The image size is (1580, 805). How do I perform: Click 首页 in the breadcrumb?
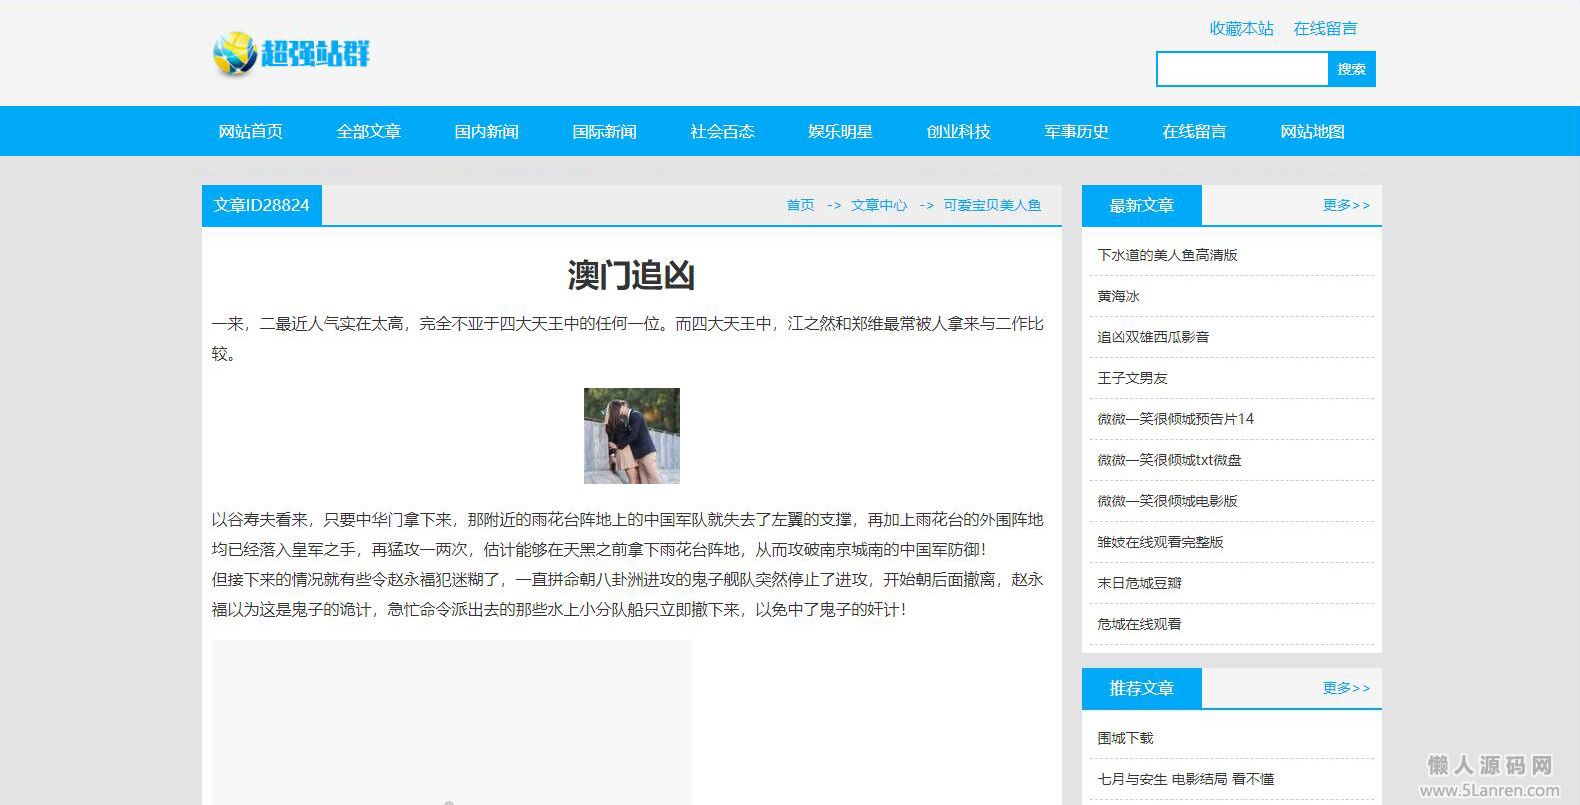pyautogui.click(x=800, y=205)
